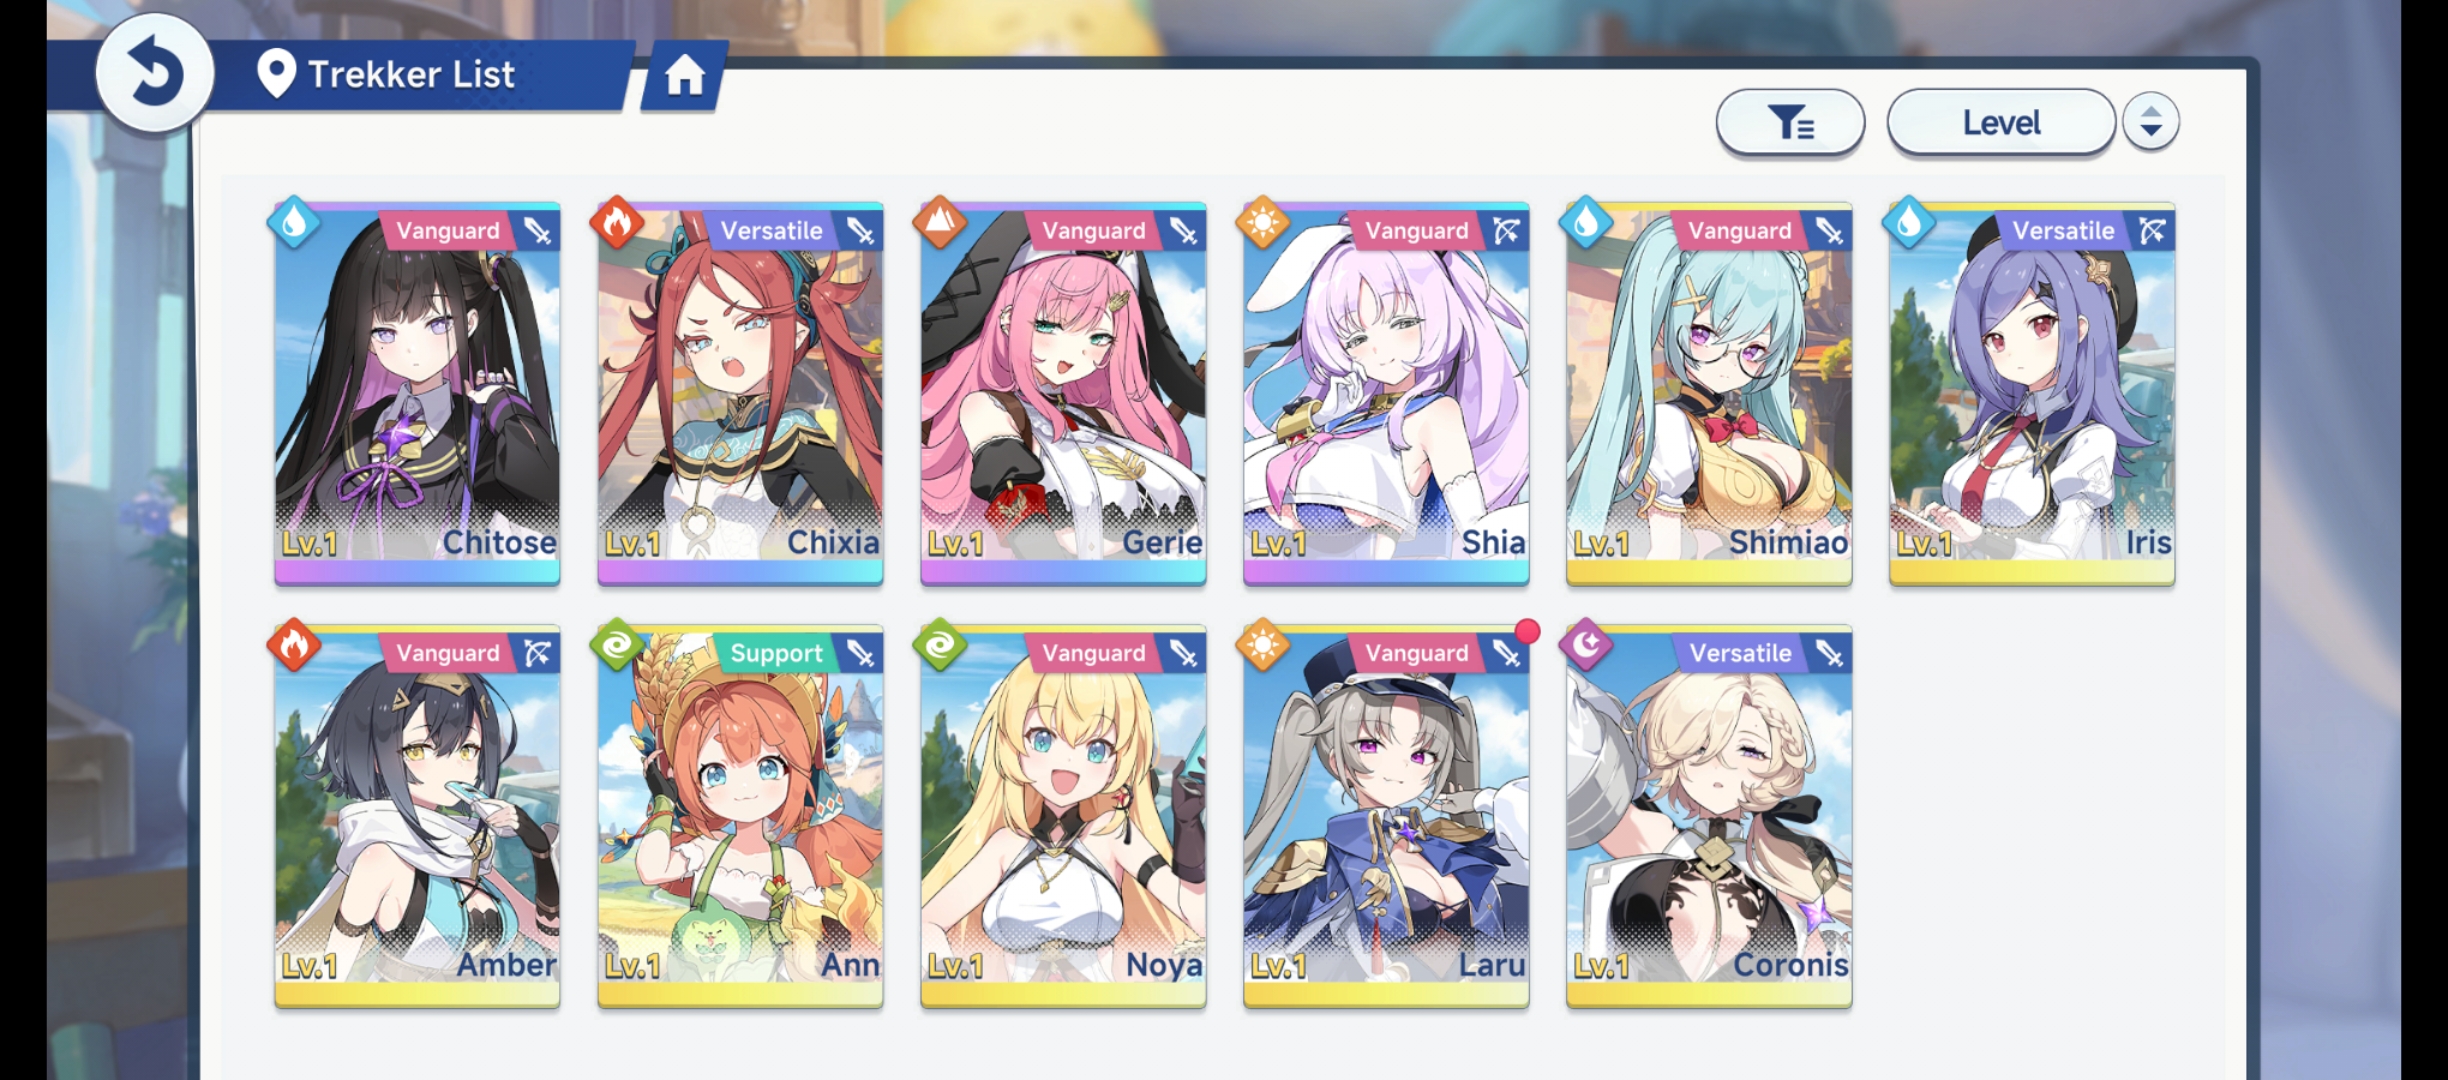This screenshot has width=2448, height=1080.
Task: Click the circular back arrow button
Action: pos(155,73)
